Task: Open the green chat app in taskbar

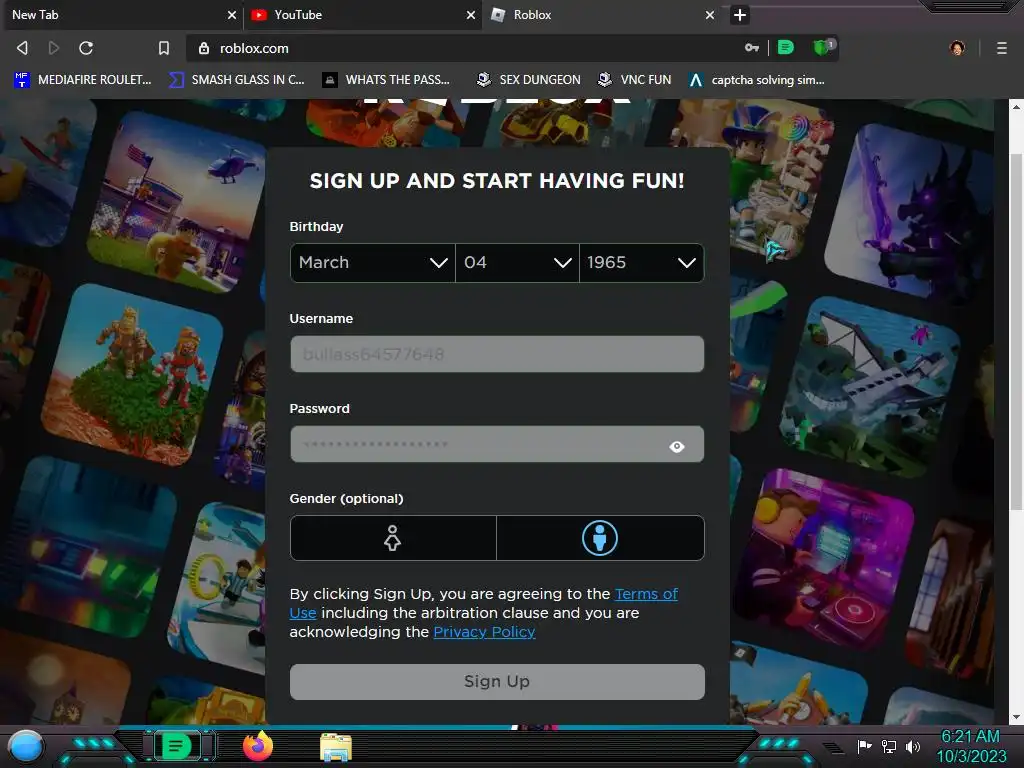Action: click(x=176, y=746)
